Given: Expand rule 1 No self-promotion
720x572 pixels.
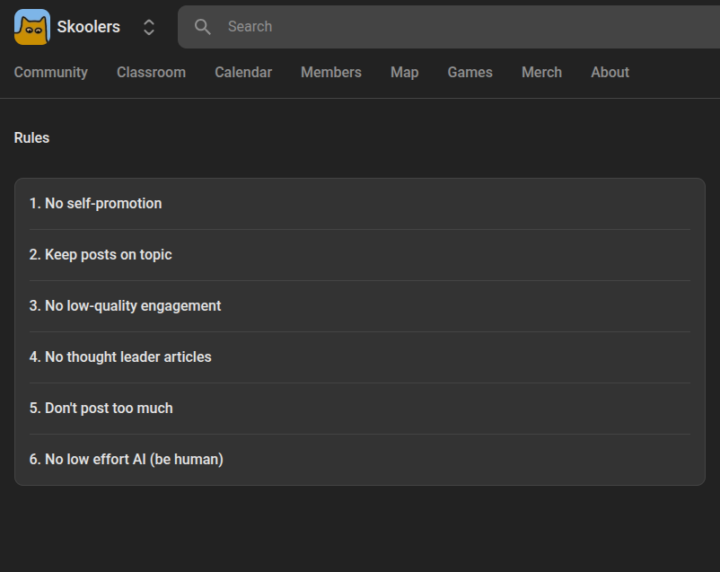Looking at the screenshot, I should (x=96, y=204).
